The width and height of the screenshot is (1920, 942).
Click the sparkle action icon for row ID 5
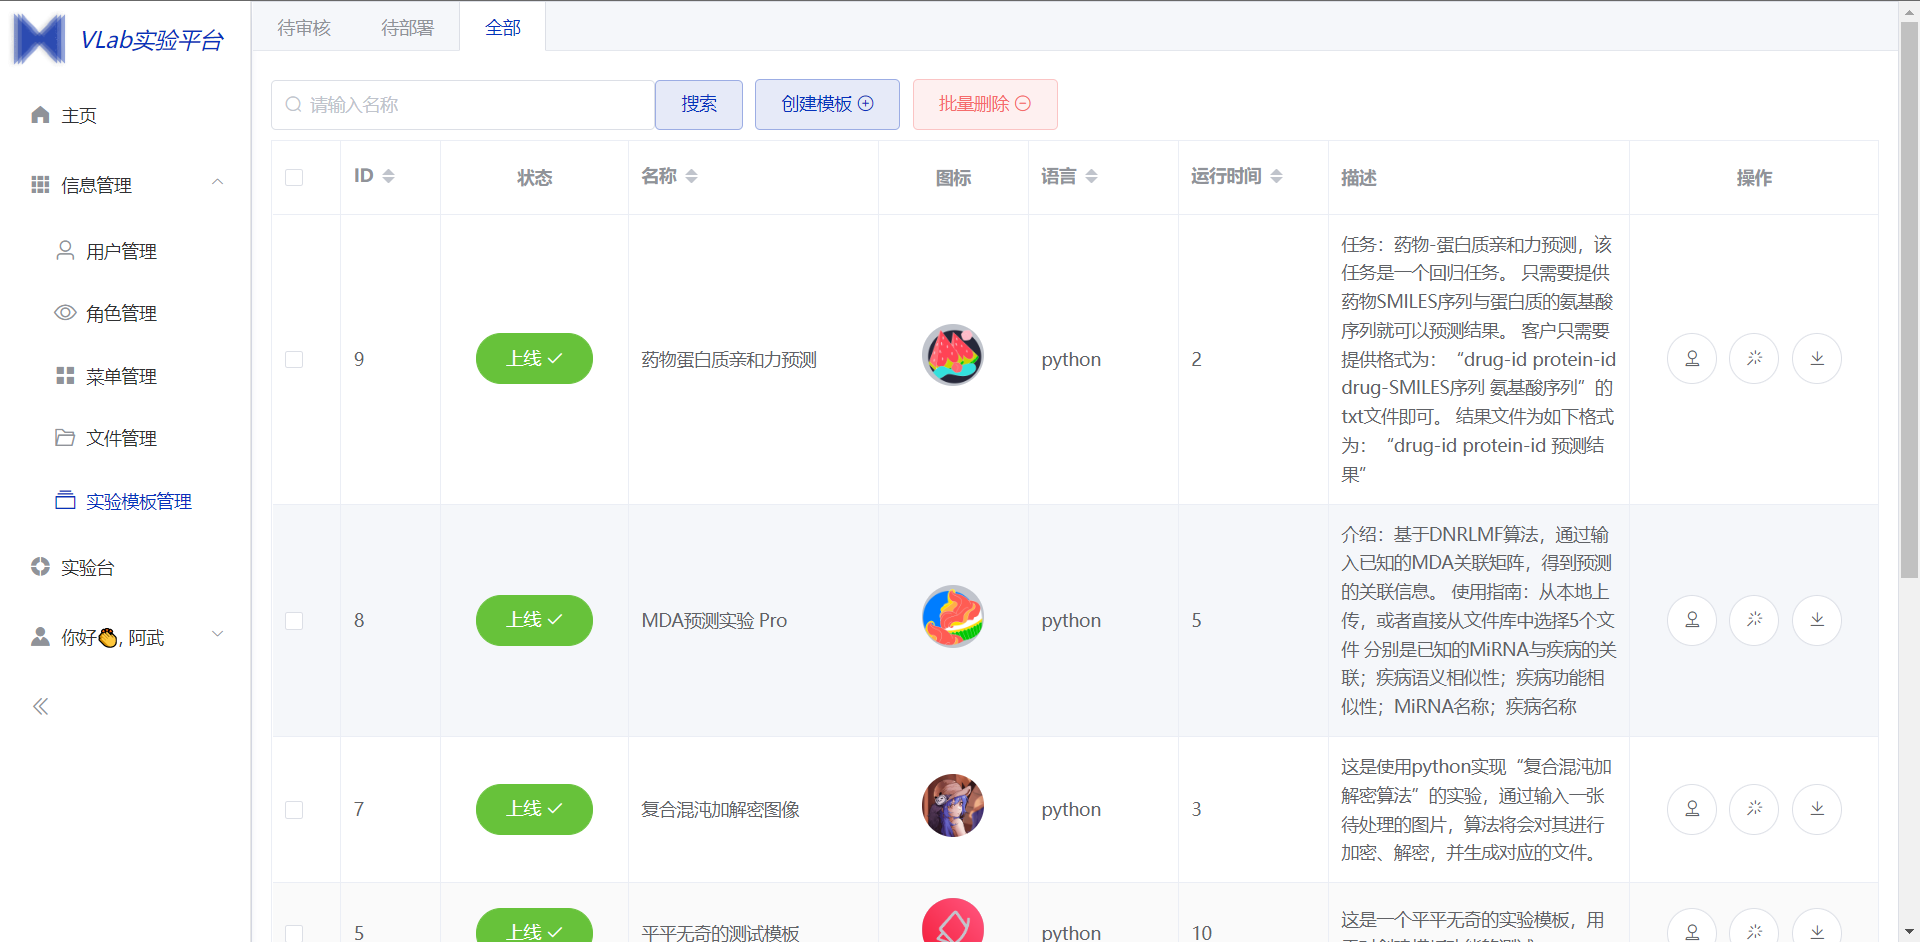click(x=1754, y=926)
